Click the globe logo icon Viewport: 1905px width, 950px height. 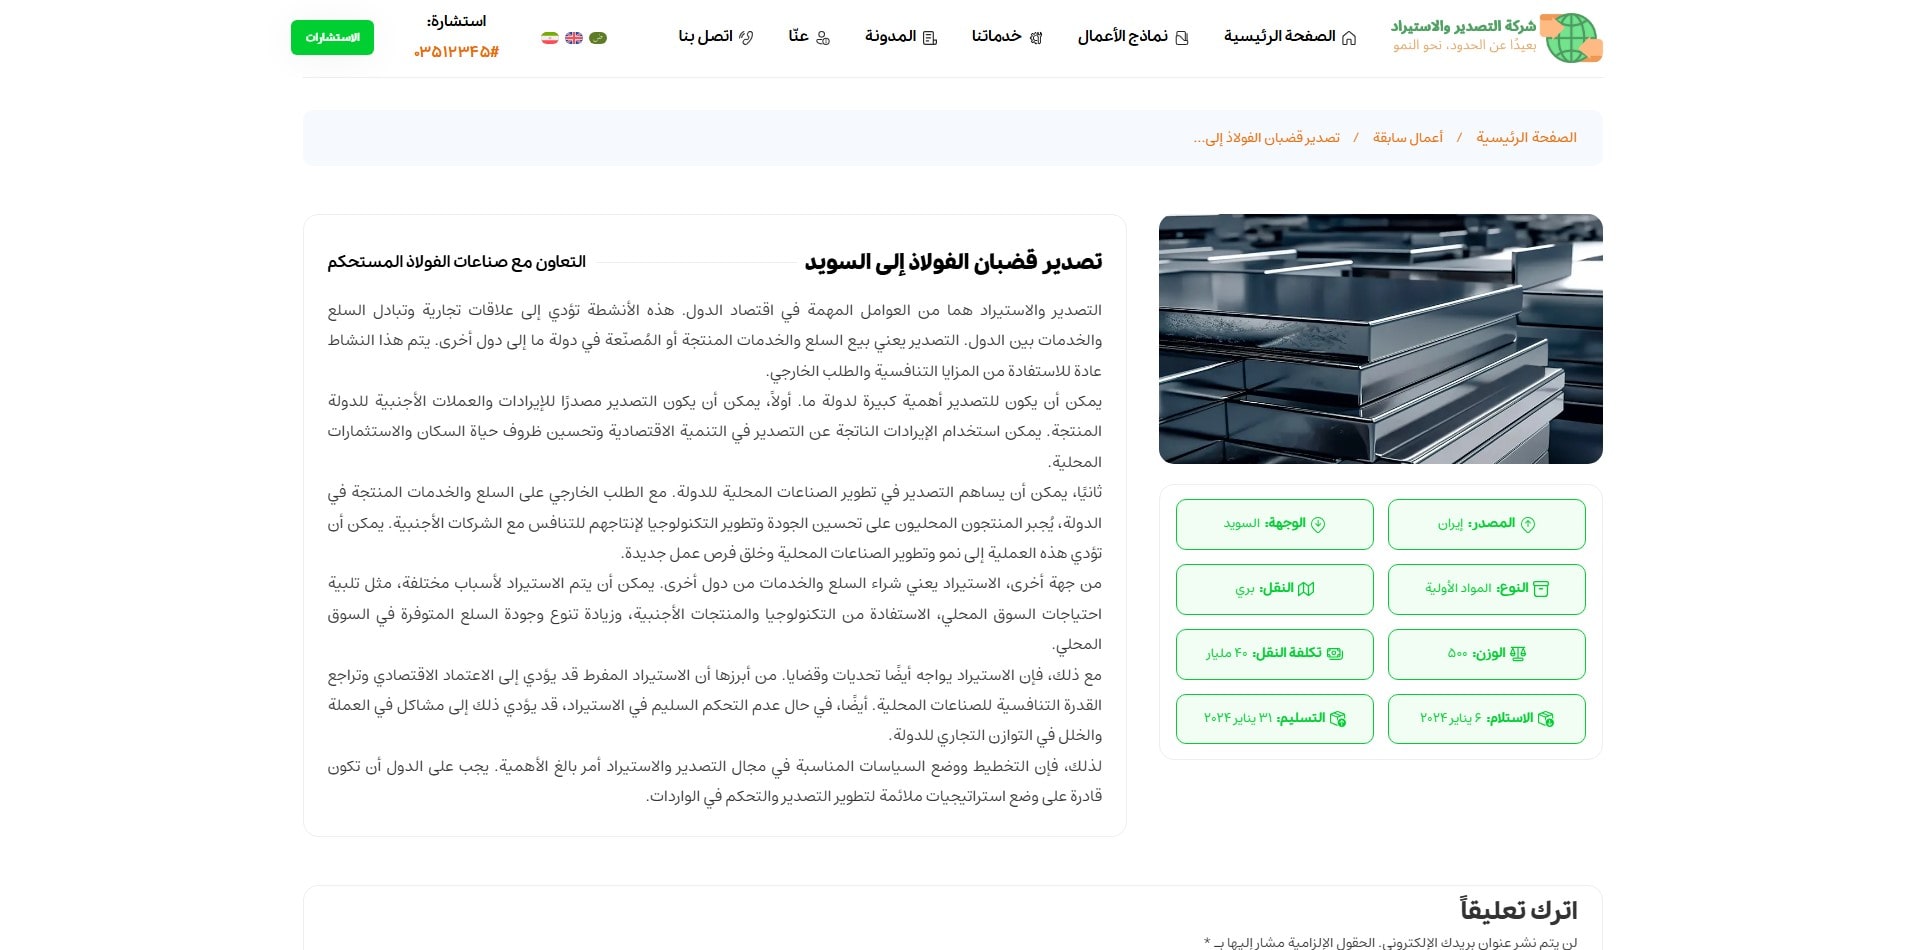1572,36
